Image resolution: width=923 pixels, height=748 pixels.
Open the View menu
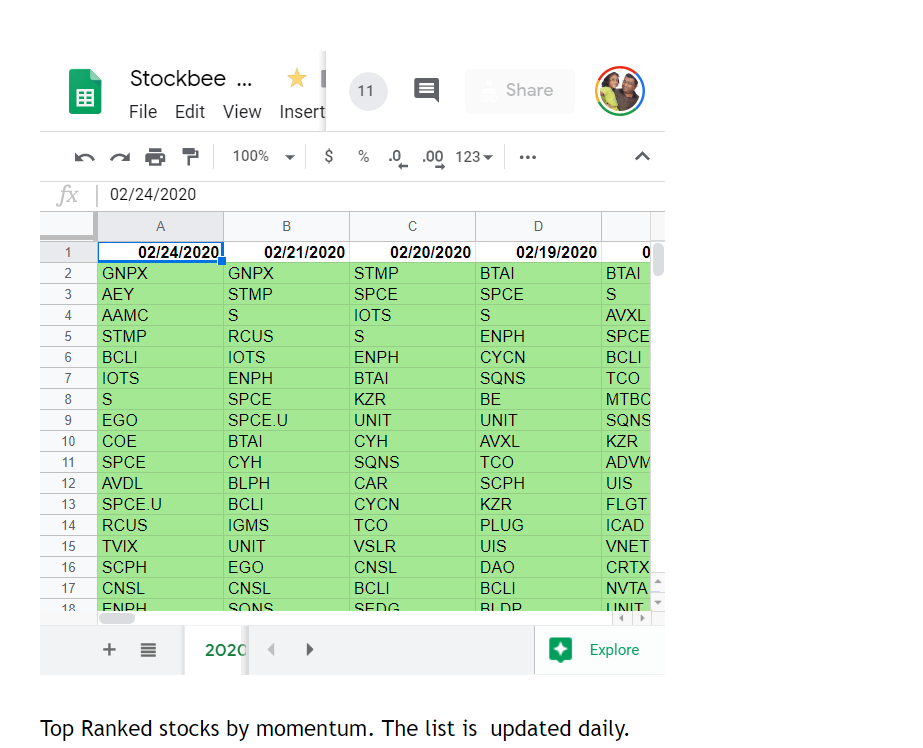click(x=242, y=112)
